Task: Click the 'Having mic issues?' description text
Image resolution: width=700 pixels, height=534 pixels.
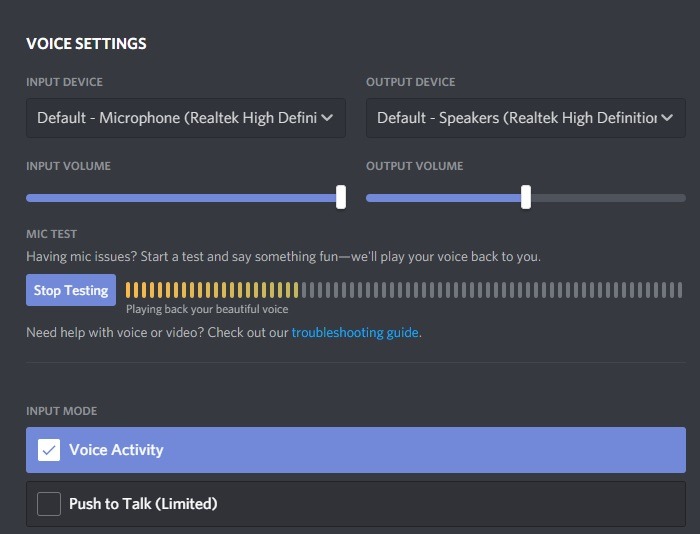Action: coord(283,257)
